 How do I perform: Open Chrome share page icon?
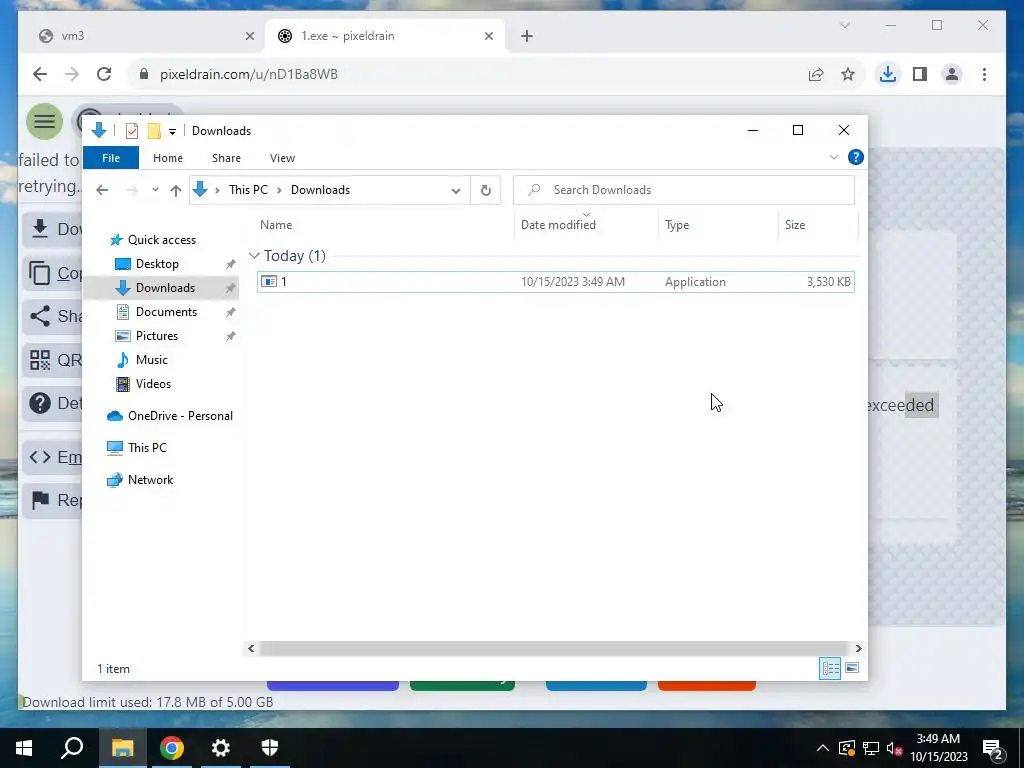pyautogui.click(x=816, y=74)
